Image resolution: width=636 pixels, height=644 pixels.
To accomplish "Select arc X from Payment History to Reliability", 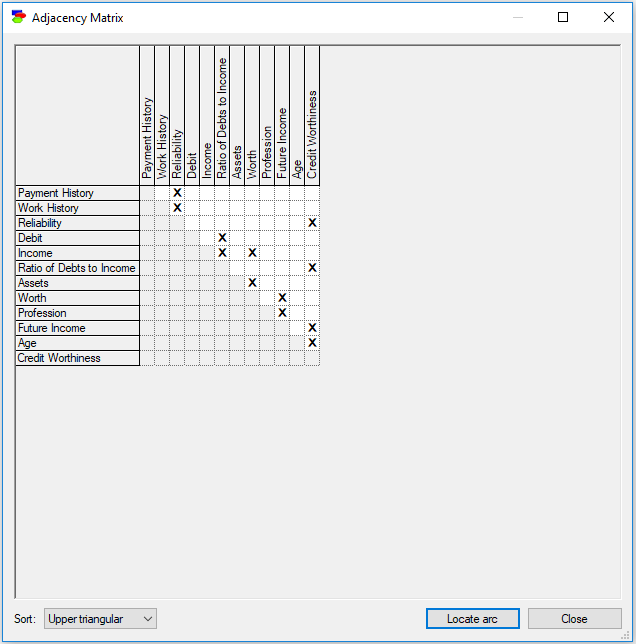I will coord(177,193).
